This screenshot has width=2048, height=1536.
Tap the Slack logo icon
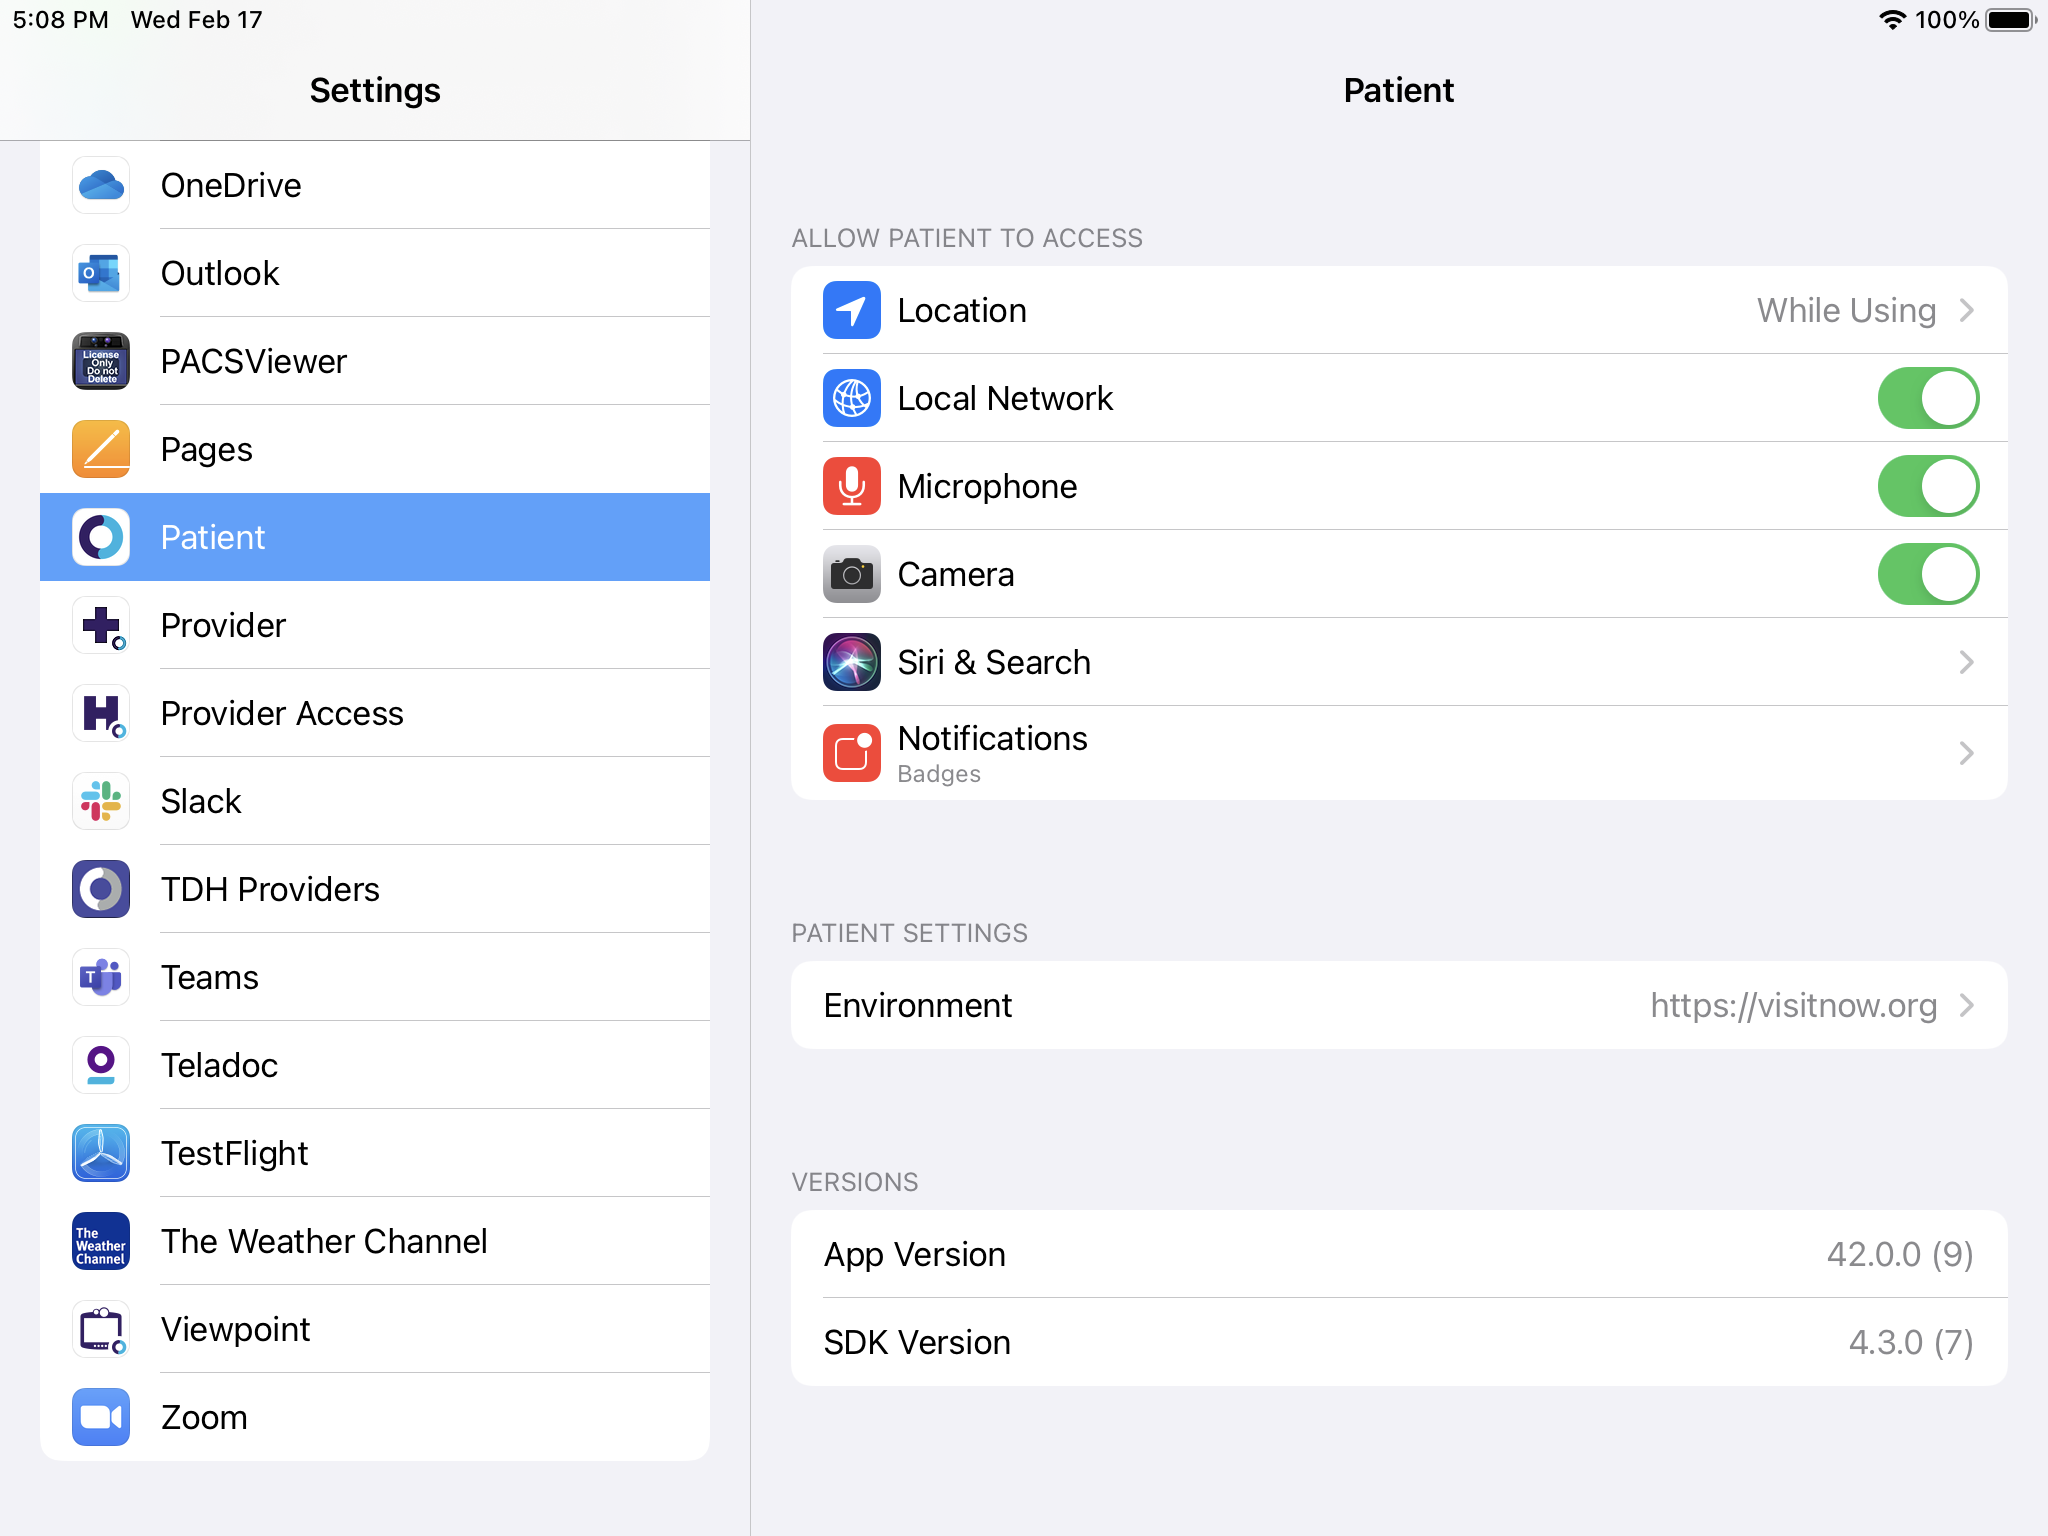(x=101, y=801)
